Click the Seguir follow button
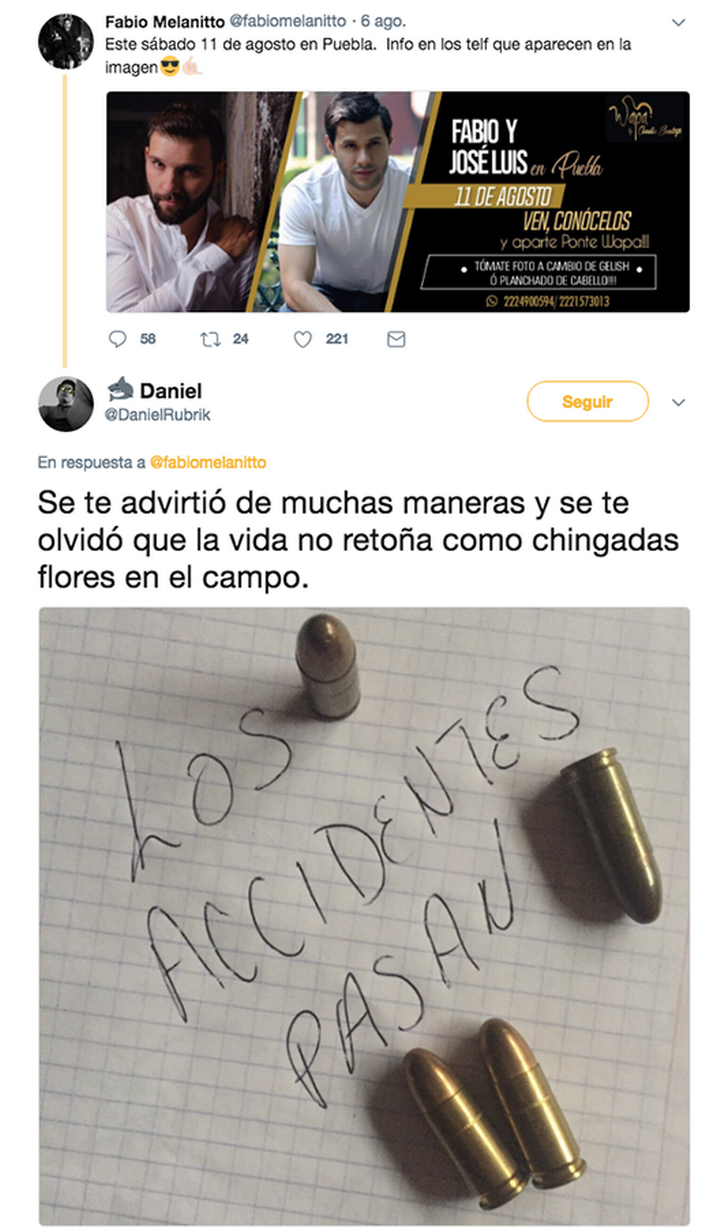Screen dimensions: 720x1227 pyautogui.click(x=587, y=402)
